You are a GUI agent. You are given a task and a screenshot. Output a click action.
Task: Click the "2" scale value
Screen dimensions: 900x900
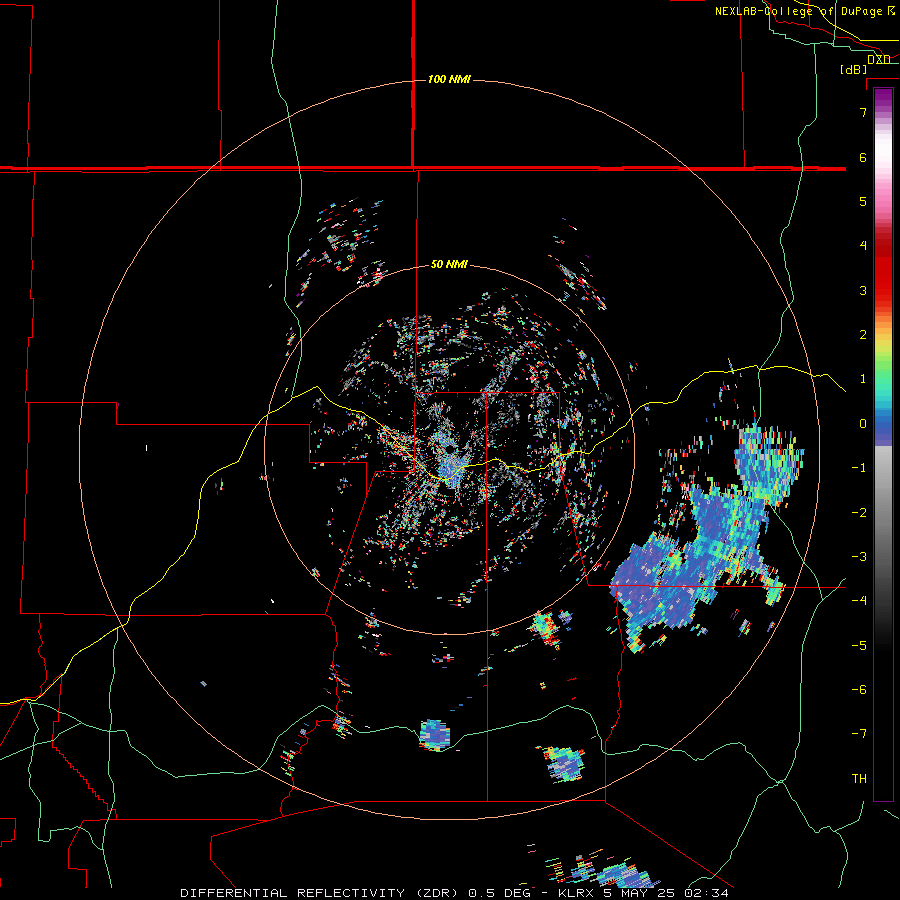tap(863, 335)
